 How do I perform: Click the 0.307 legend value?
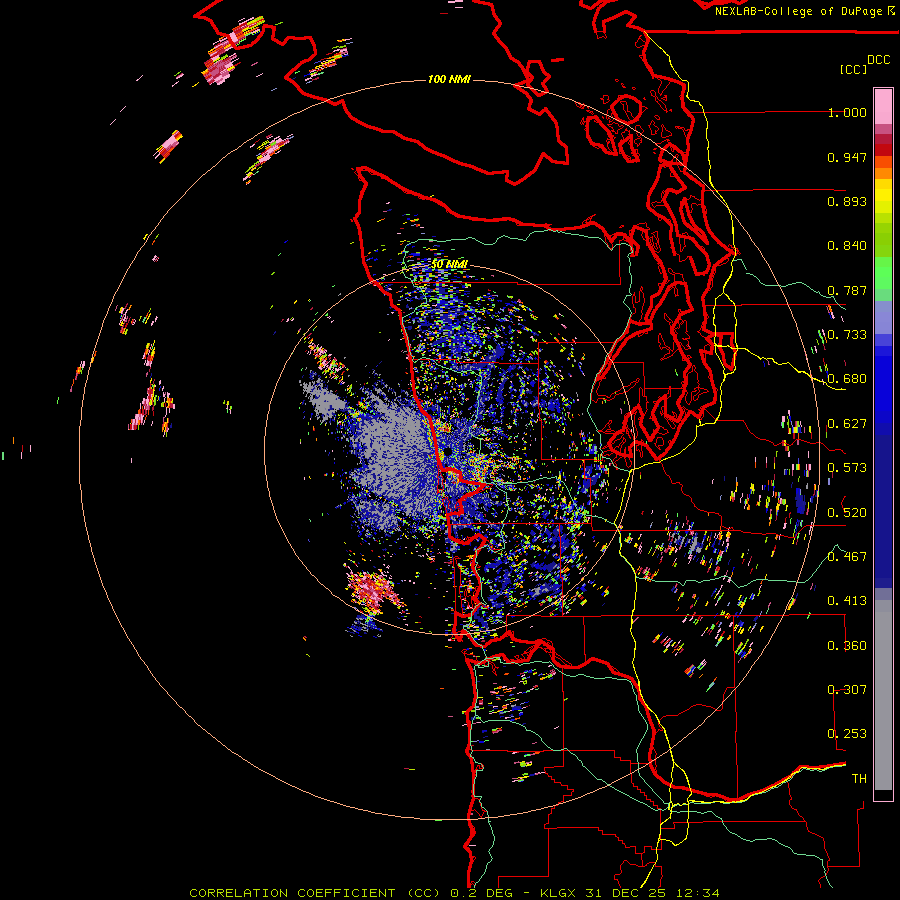pyautogui.click(x=847, y=689)
